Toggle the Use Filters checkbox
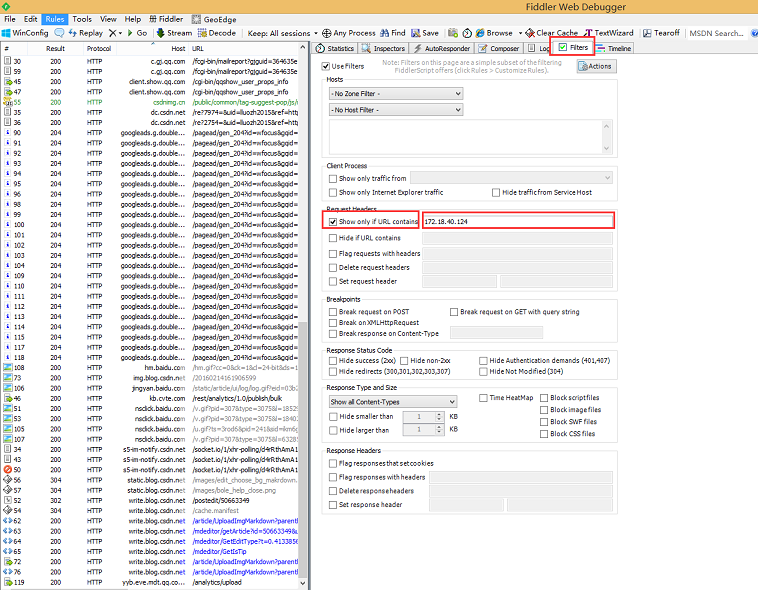Screen dimensions: 758x590 pos(326,66)
